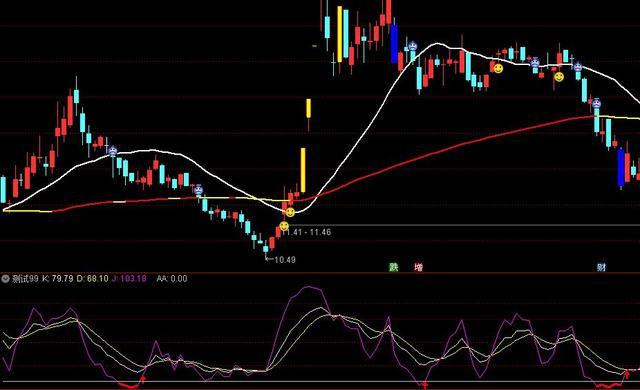Viewport: 640px width, 390px height.
Task: Click the blue sad face right of tall blue candle
Action: click(413, 46)
